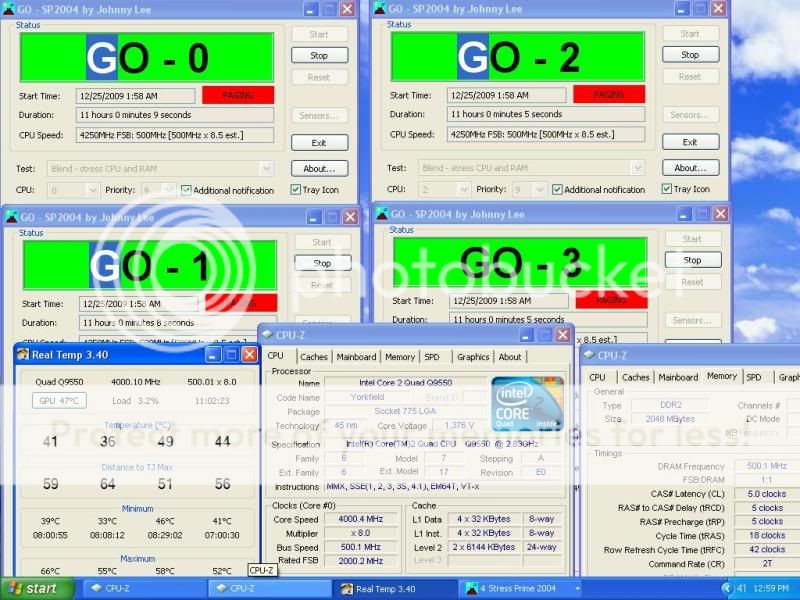
Task: Click the Real Temp title bar icon
Action: tap(22, 354)
